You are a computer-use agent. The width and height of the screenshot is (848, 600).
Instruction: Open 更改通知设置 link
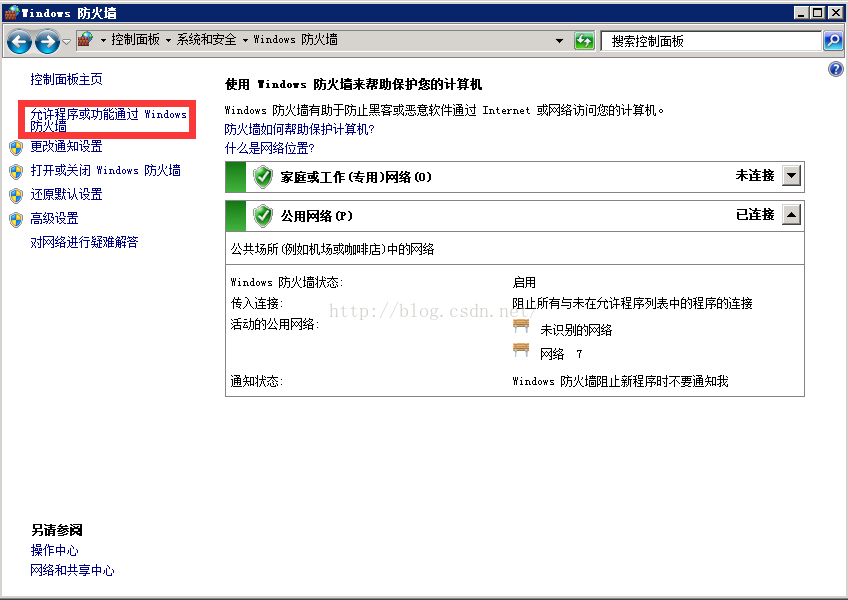pyautogui.click(x=66, y=147)
